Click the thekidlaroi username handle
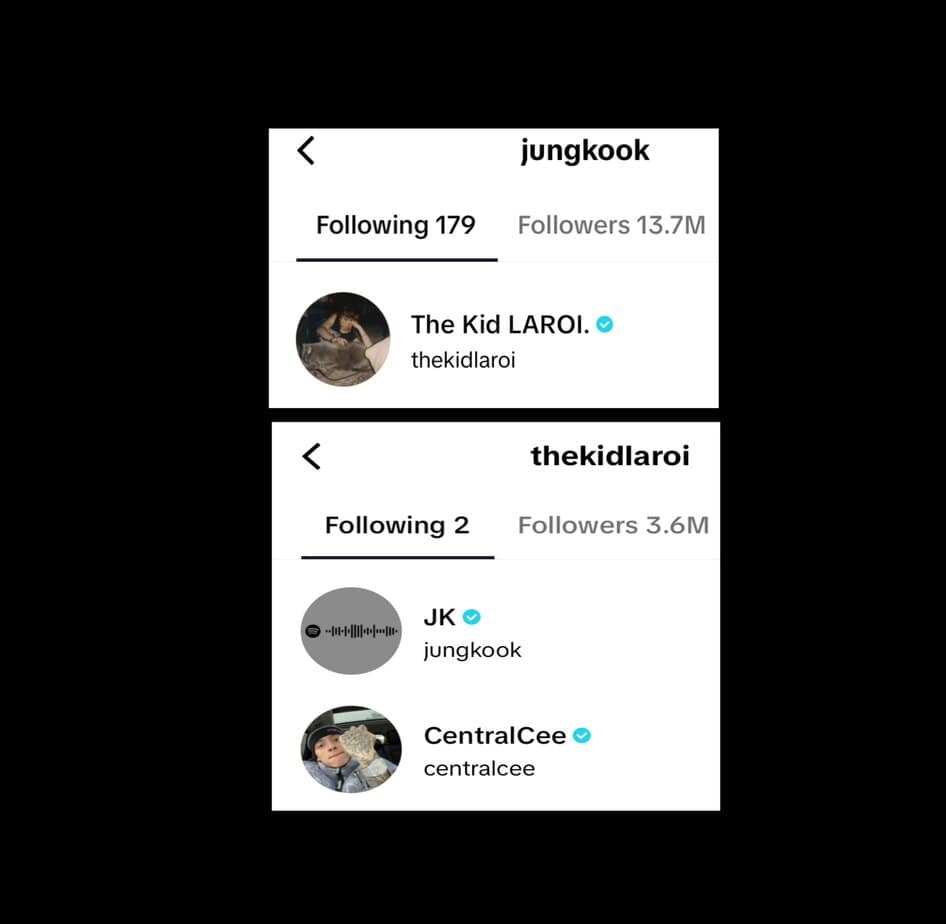946x924 pixels. pos(463,360)
